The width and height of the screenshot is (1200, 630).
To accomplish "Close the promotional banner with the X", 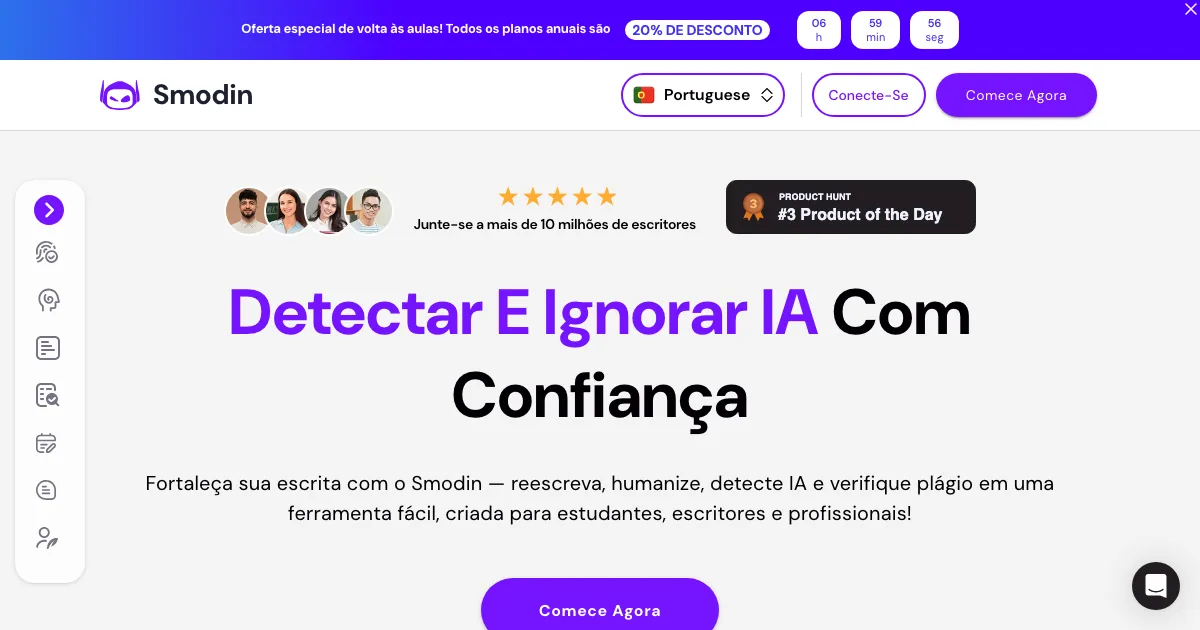I will click(1190, 8).
